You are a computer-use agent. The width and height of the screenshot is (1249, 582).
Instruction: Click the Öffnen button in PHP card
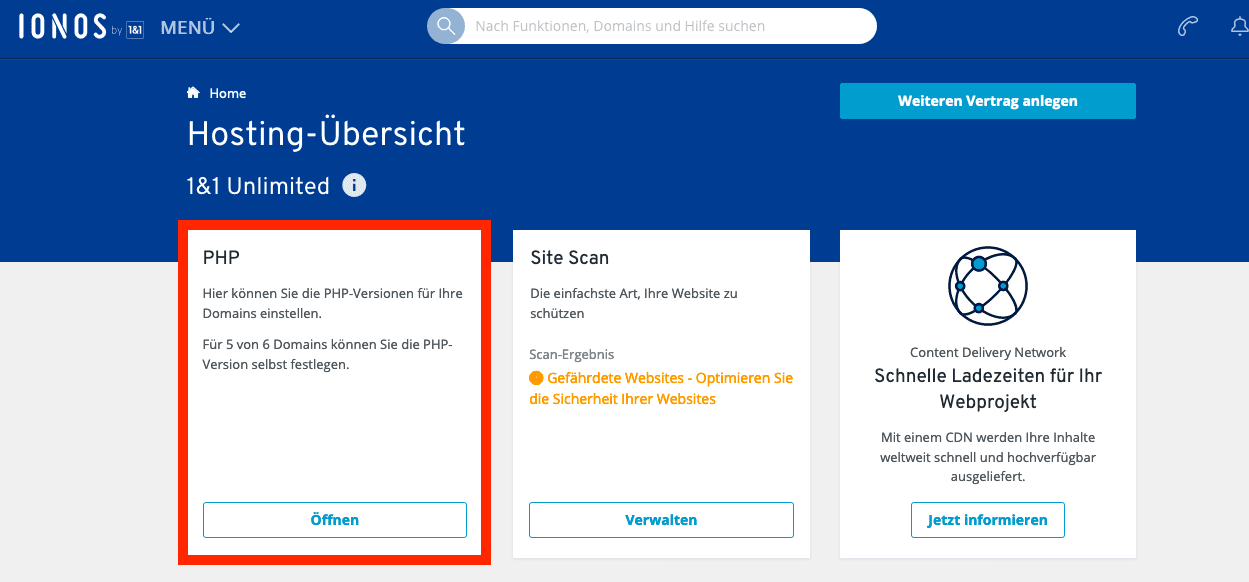(x=335, y=520)
